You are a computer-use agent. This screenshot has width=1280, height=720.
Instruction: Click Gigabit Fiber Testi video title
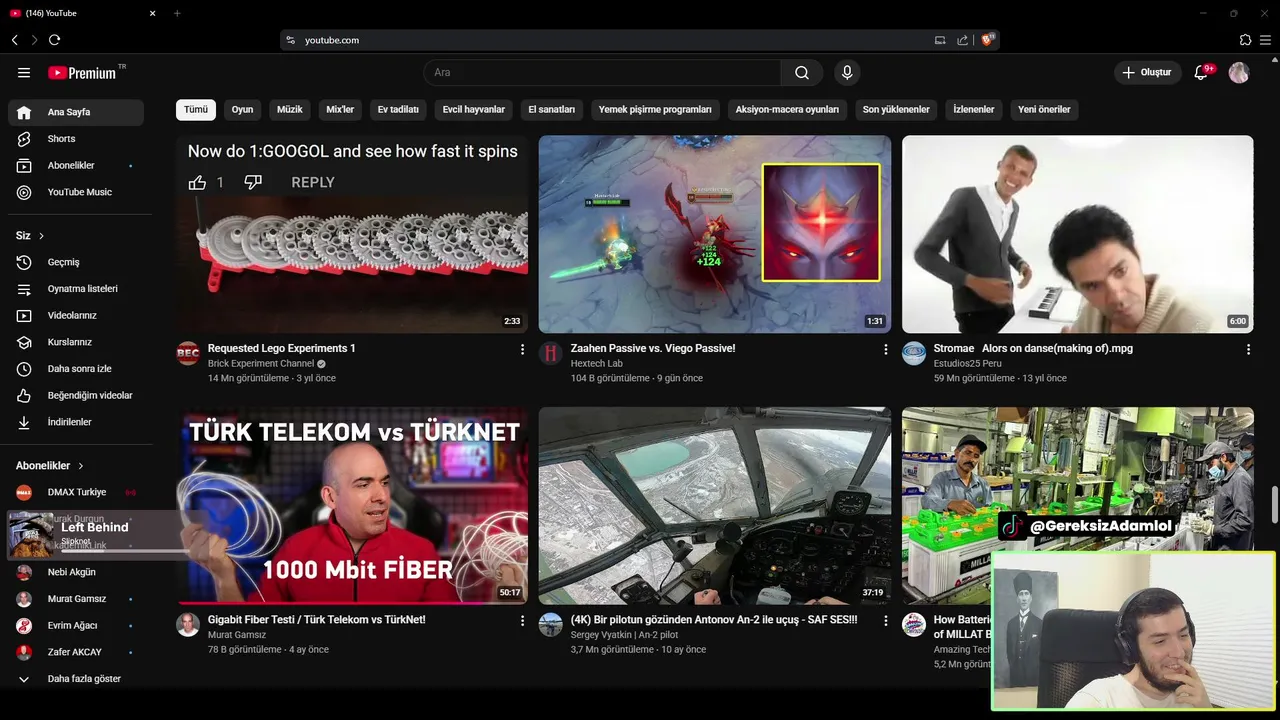click(x=317, y=620)
